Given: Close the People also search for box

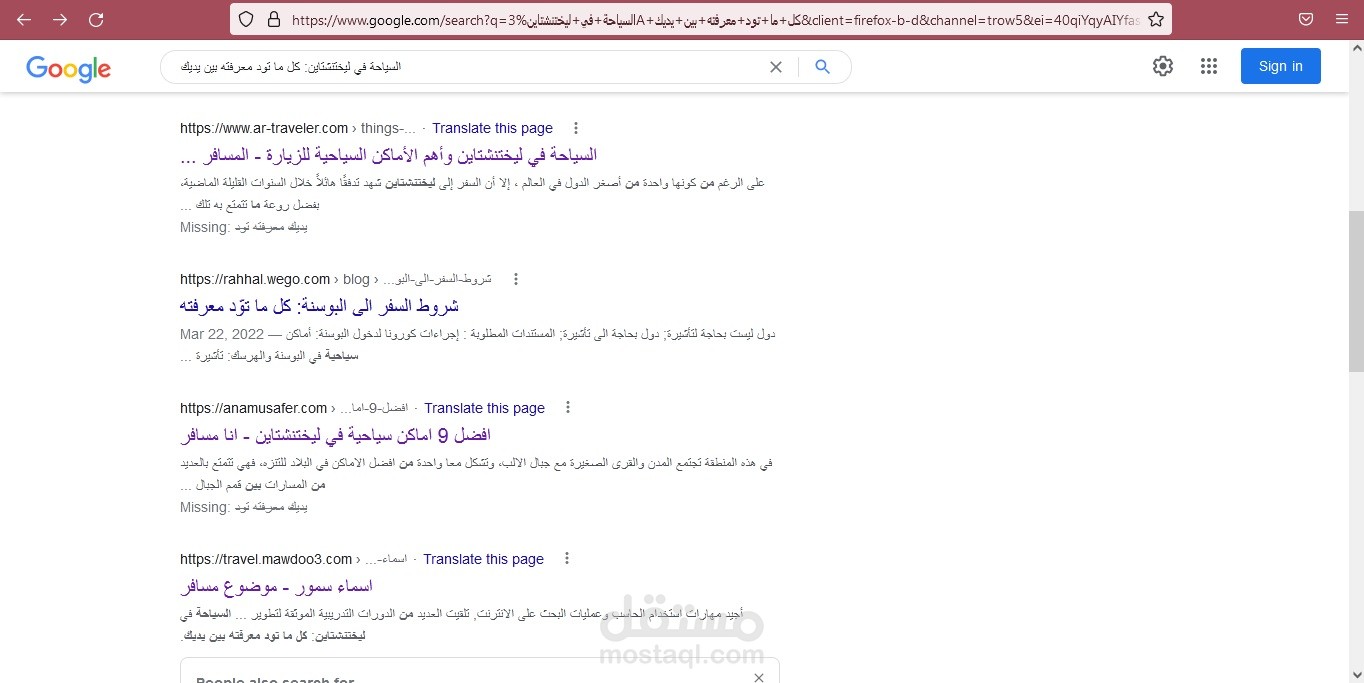Looking at the screenshot, I should 759,678.
